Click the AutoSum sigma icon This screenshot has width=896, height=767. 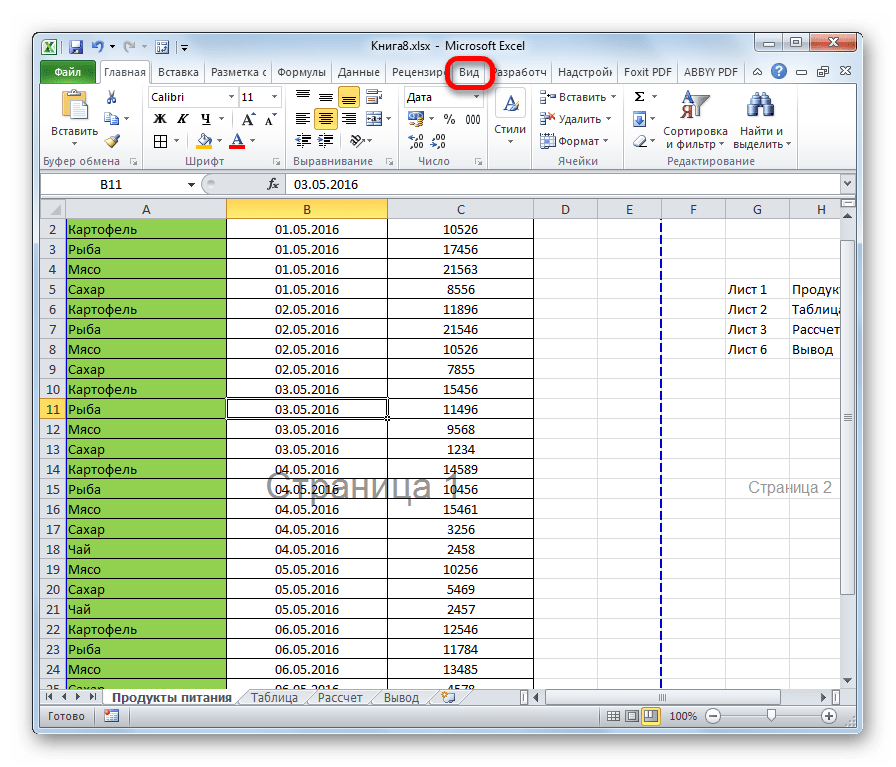coord(639,97)
